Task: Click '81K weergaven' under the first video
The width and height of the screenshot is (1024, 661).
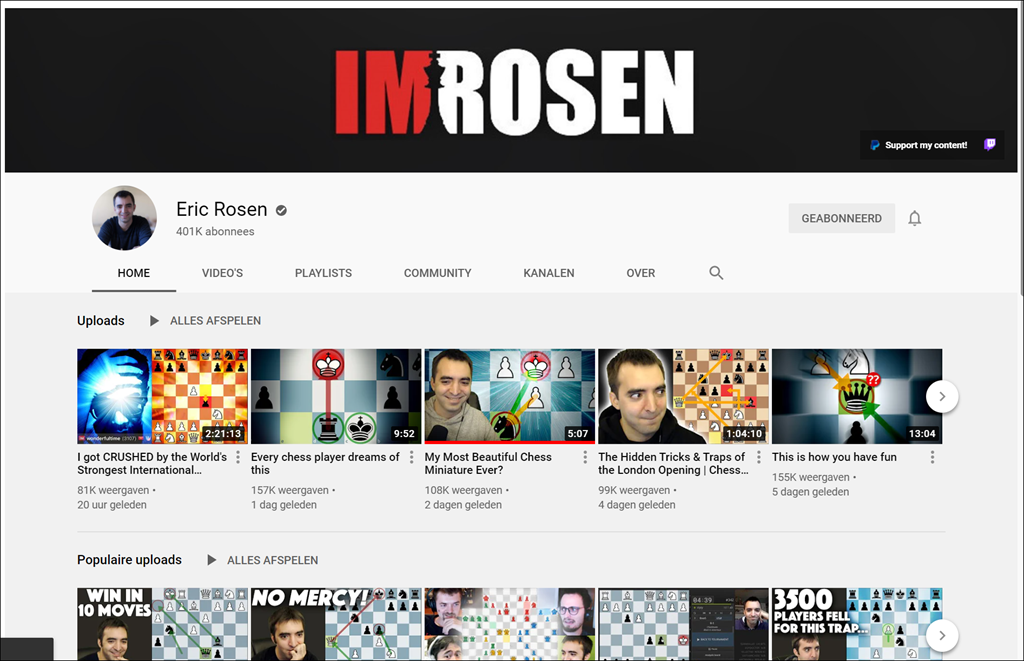Action: (x=114, y=490)
